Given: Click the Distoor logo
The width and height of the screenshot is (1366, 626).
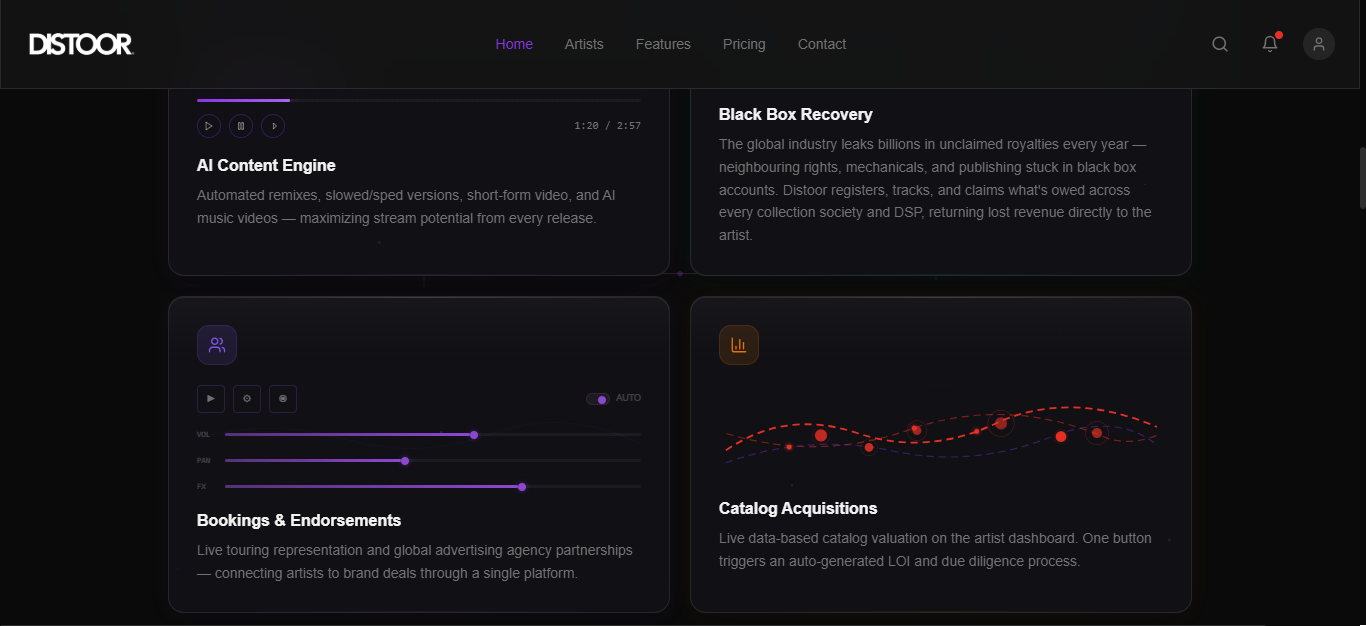Looking at the screenshot, I should pos(81,44).
